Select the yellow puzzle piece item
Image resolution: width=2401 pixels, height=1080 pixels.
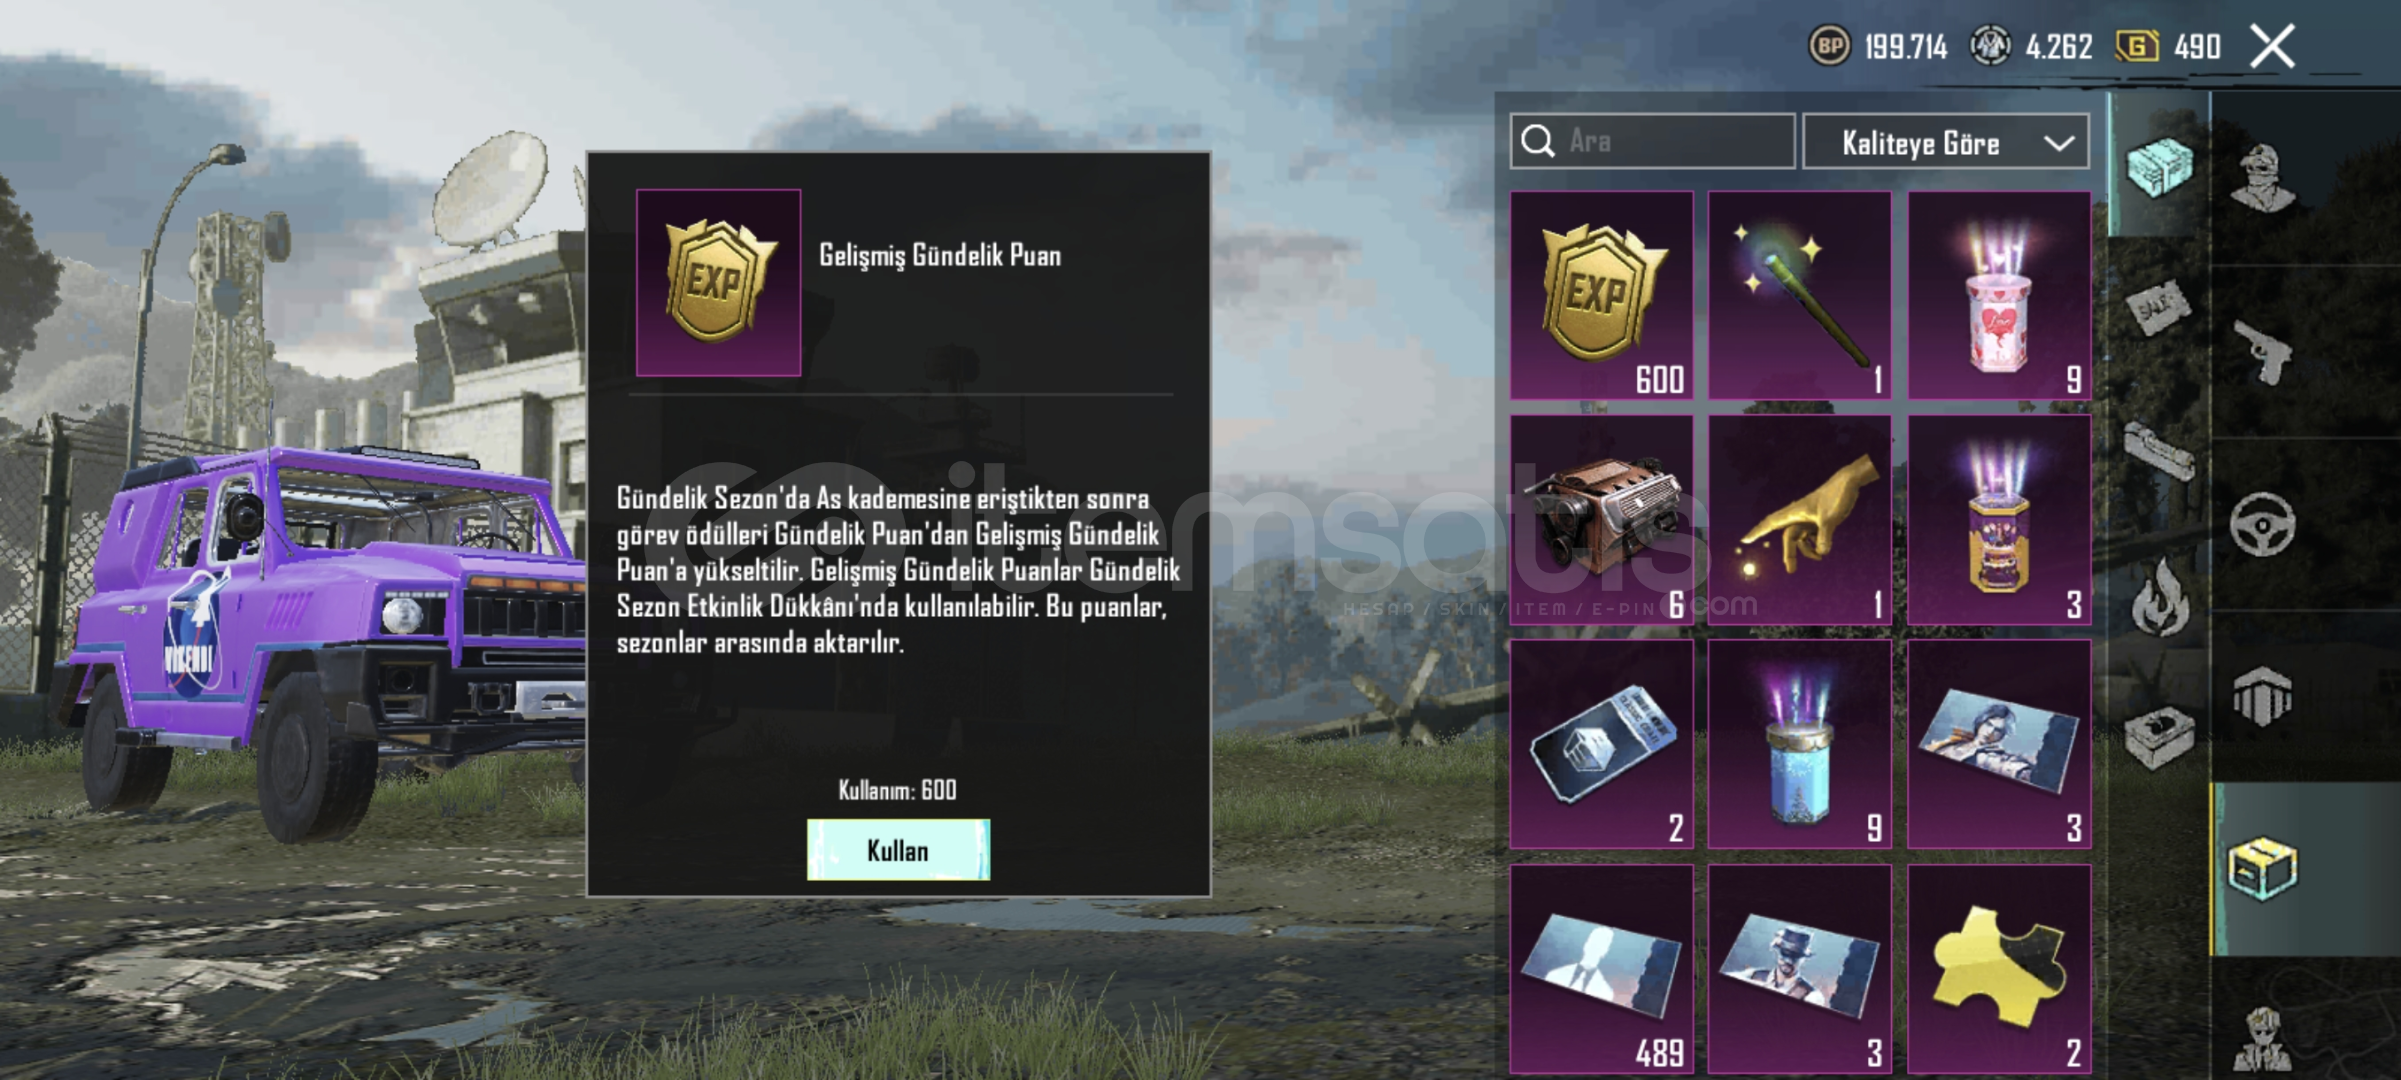(x=1998, y=969)
